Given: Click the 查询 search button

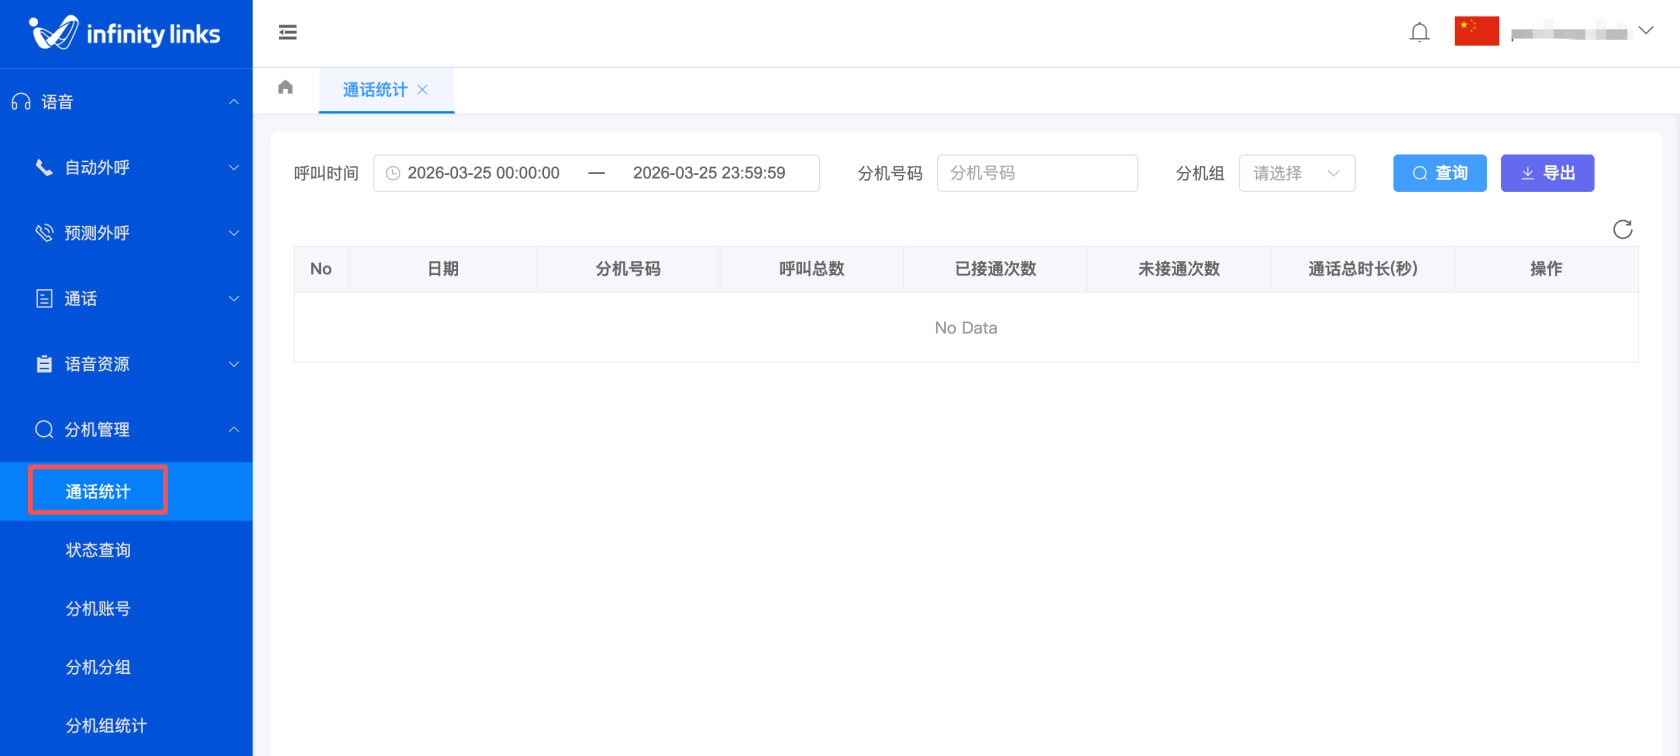Looking at the screenshot, I should [1439, 174].
